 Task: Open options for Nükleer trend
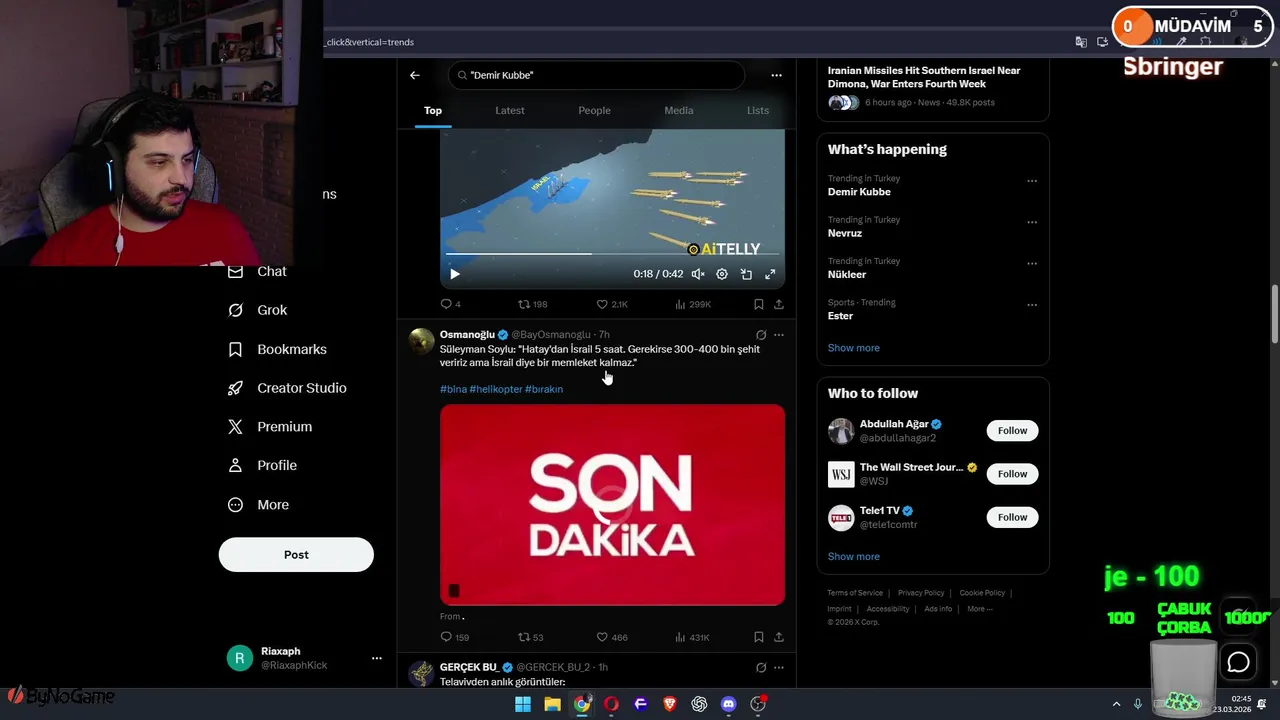pos(1032,264)
